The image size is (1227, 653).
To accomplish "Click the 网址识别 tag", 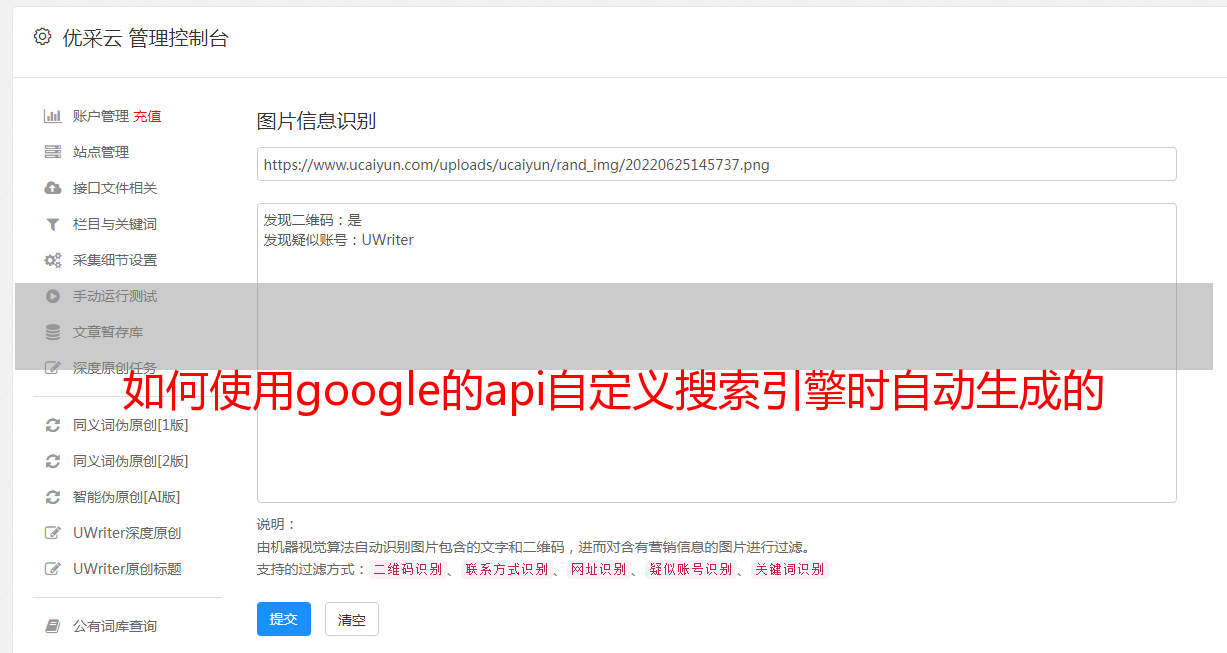I will point(598,569).
